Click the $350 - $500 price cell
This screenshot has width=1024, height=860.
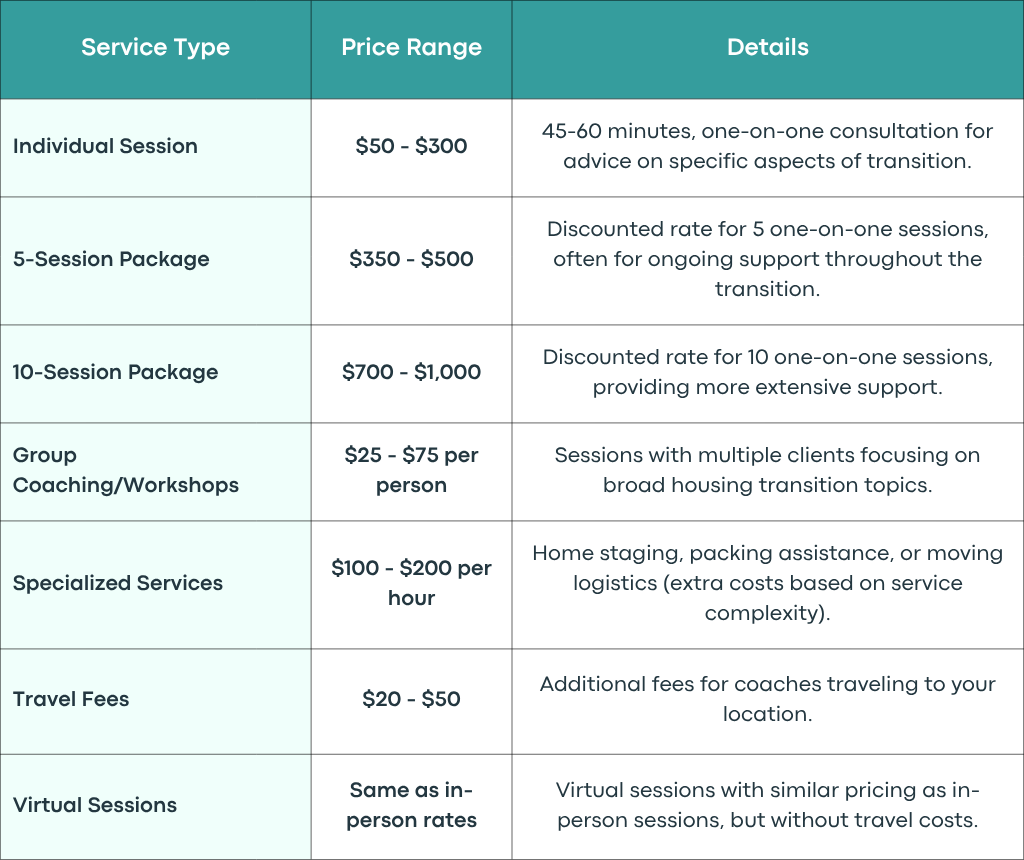pos(411,259)
